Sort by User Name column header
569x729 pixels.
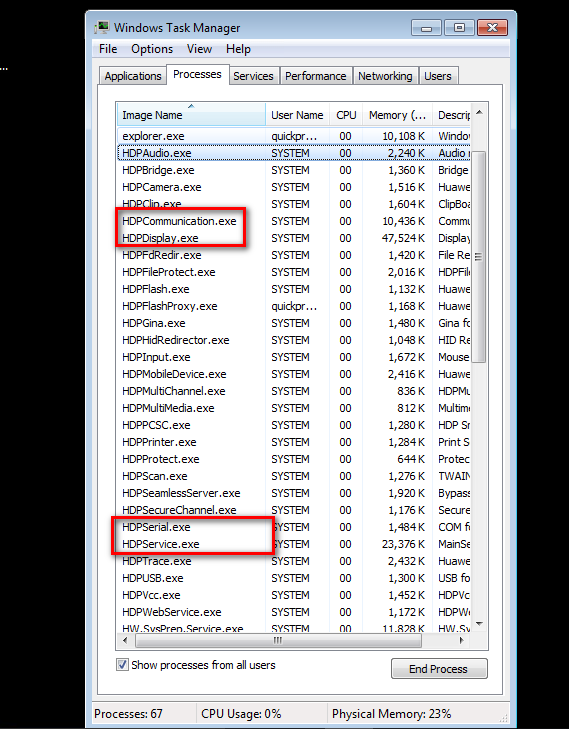298,115
